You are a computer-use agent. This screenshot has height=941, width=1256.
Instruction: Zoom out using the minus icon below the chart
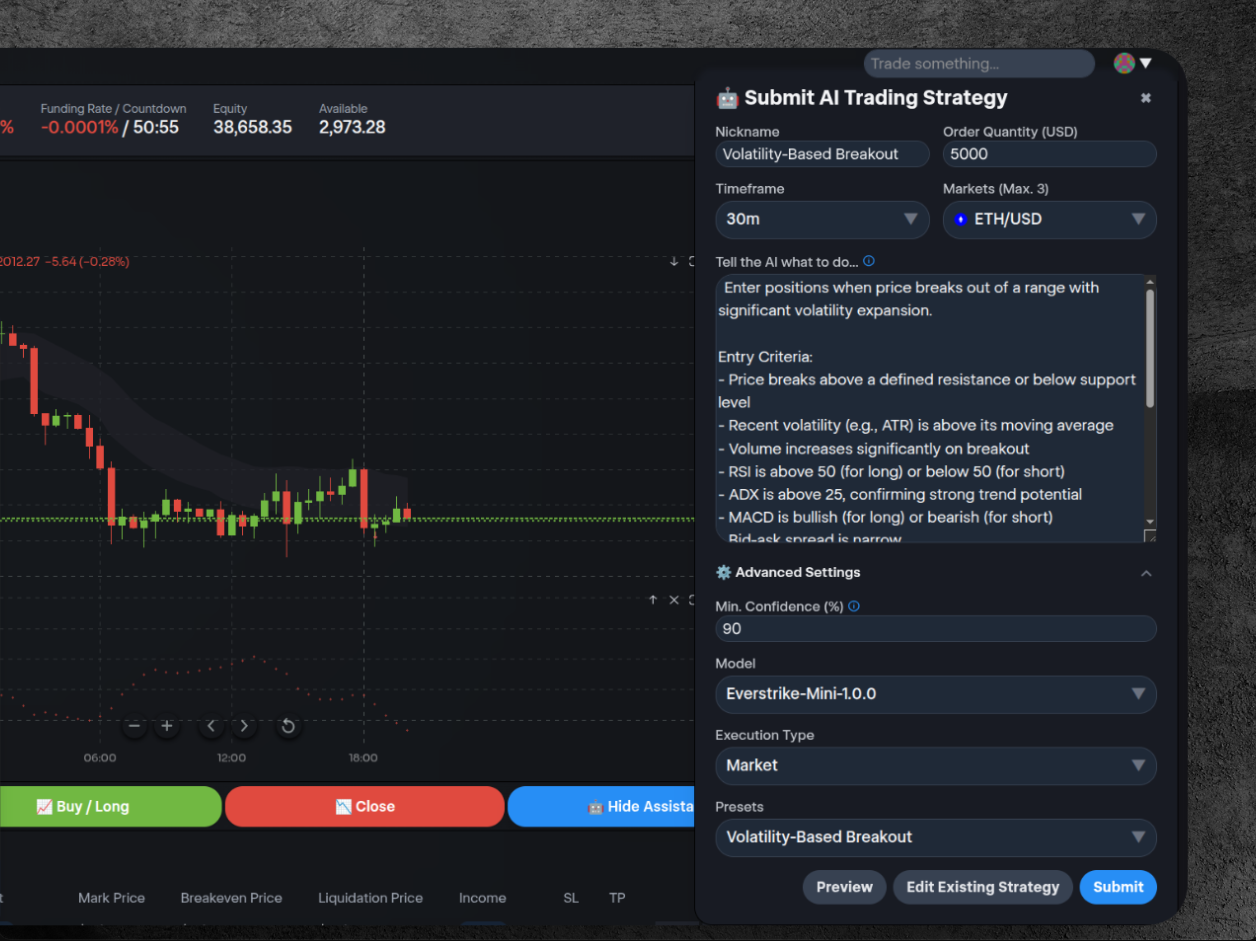pyautogui.click(x=134, y=726)
